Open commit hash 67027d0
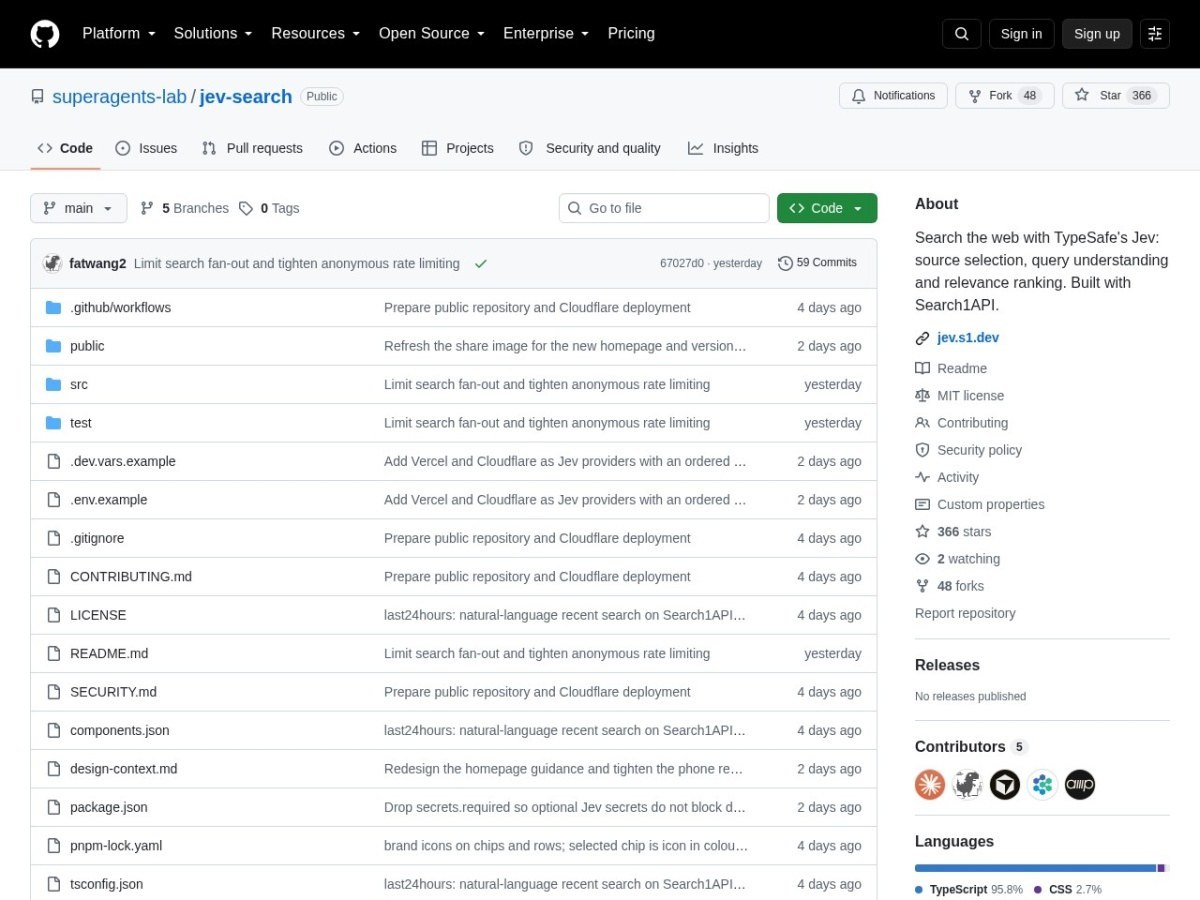 click(x=682, y=264)
